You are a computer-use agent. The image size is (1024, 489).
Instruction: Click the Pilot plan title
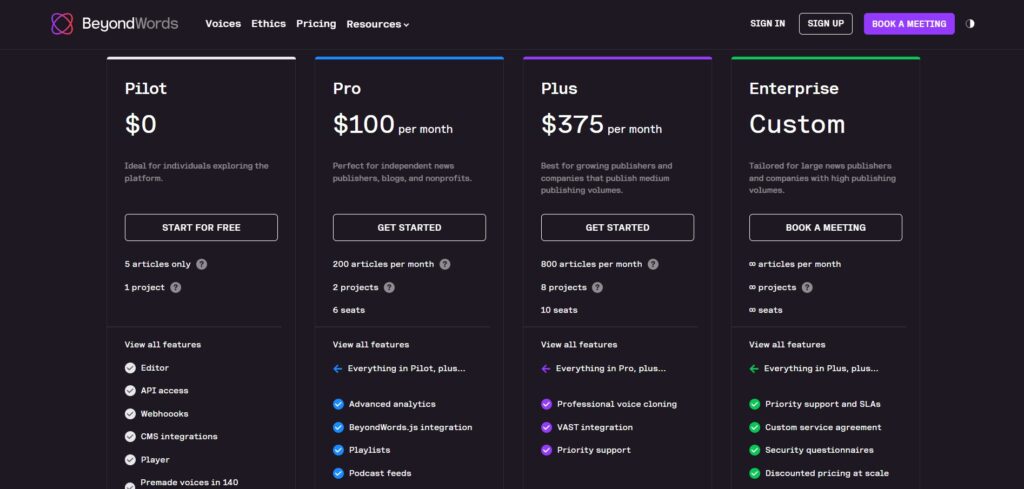146,88
